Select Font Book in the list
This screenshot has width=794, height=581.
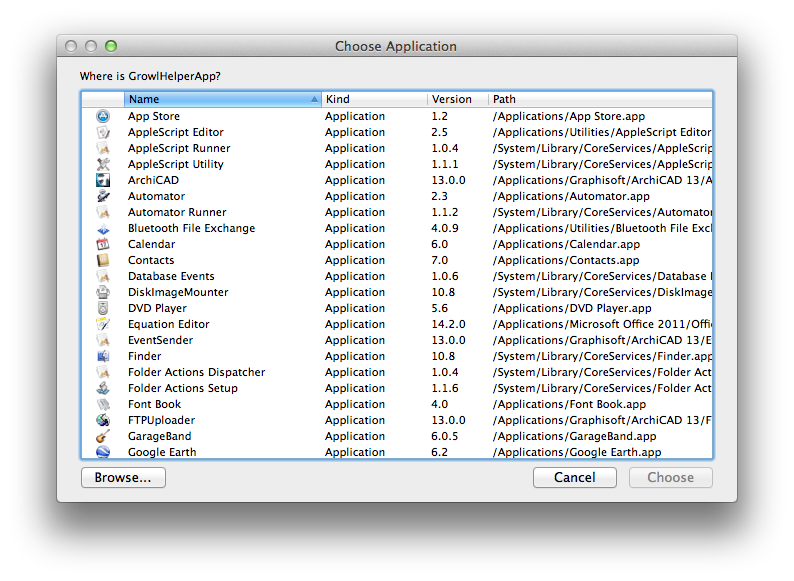pos(154,404)
